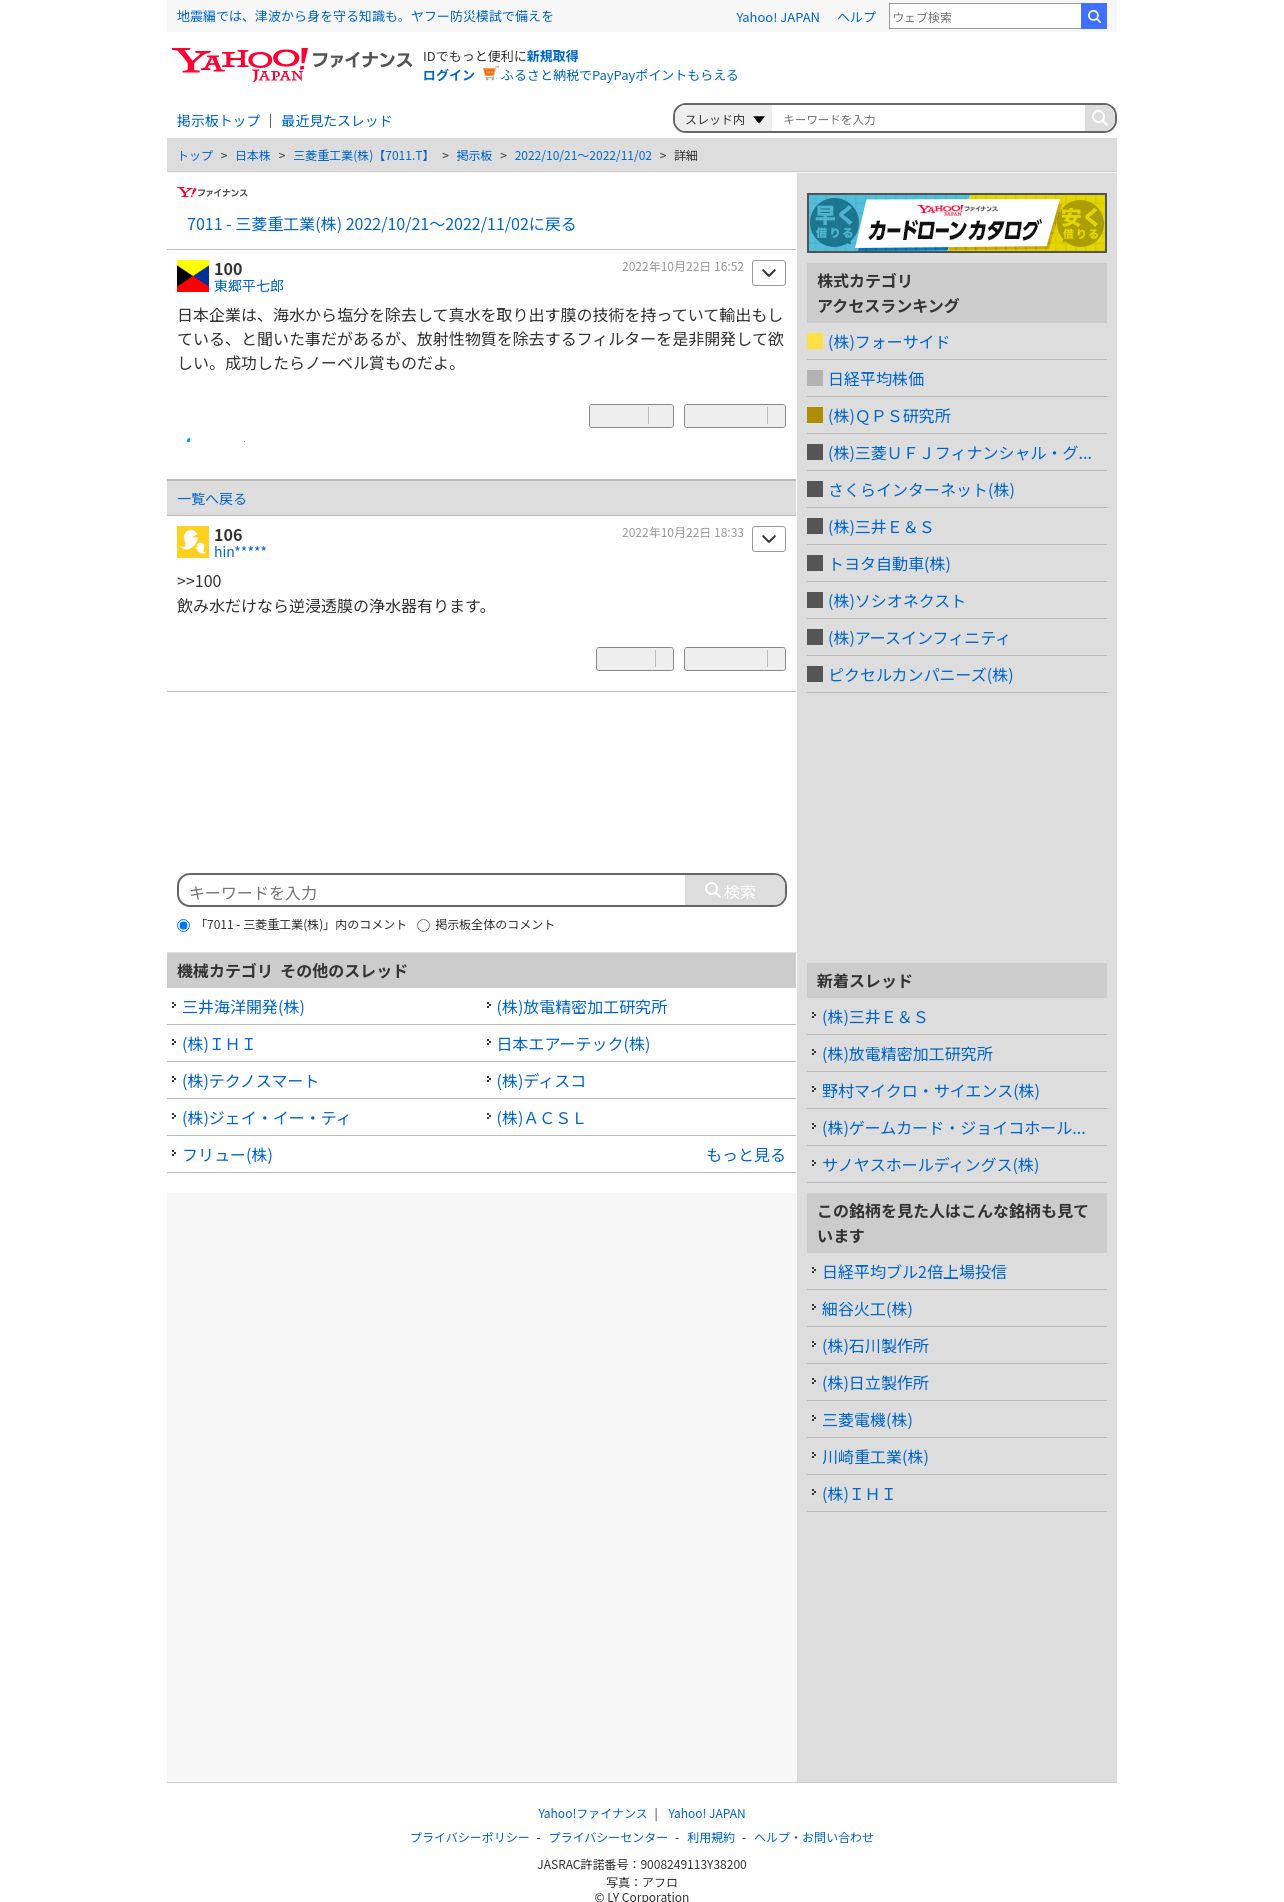Click the Yahoo! JAPAN link in top bar
This screenshot has height=1902, width=1284.
pyautogui.click(x=777, y=17)
